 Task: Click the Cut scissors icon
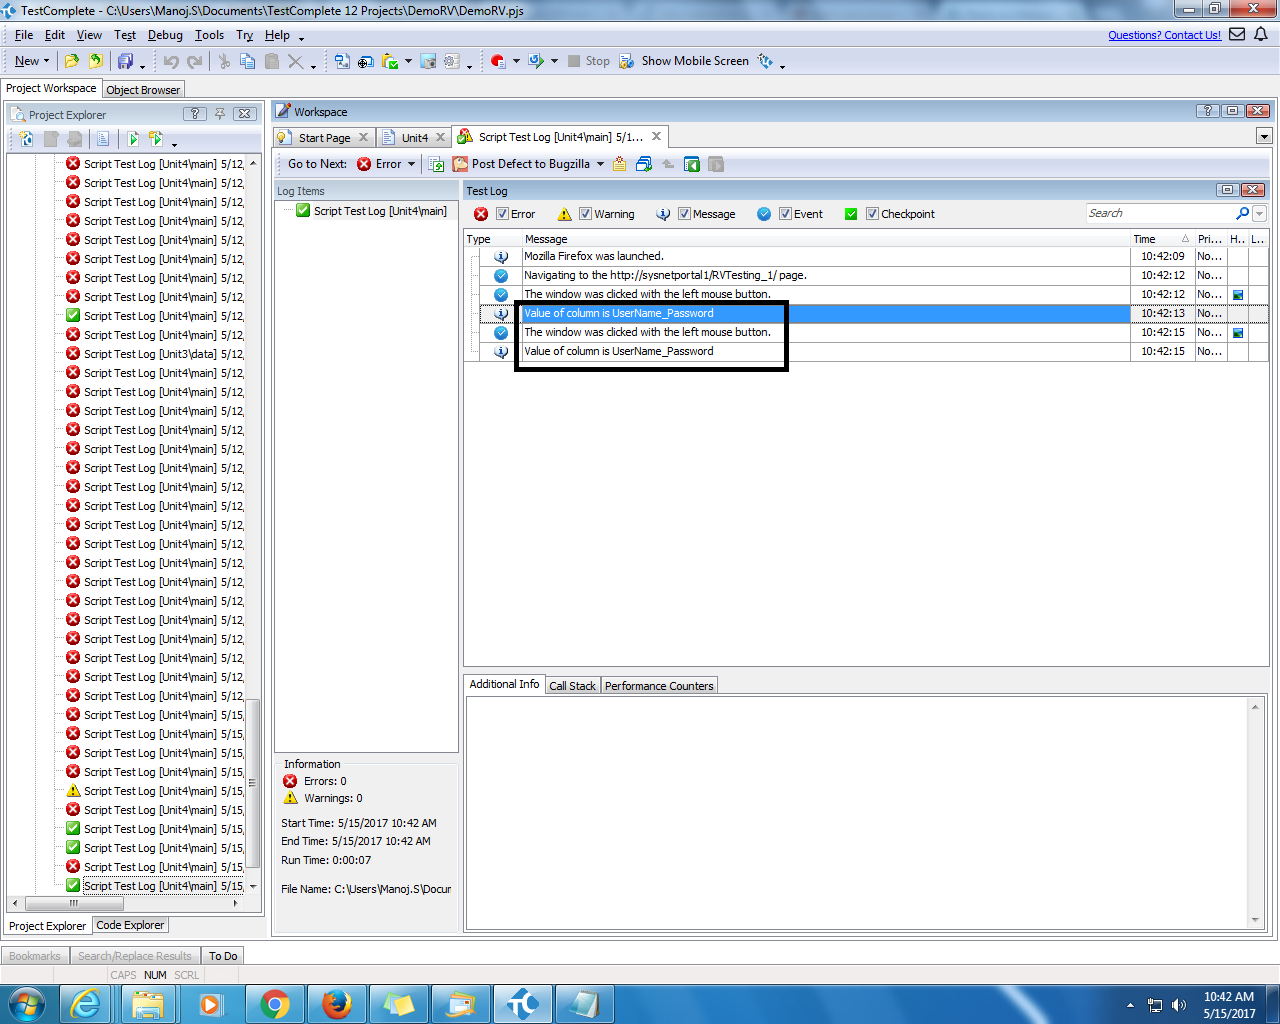tap(224, 61)
